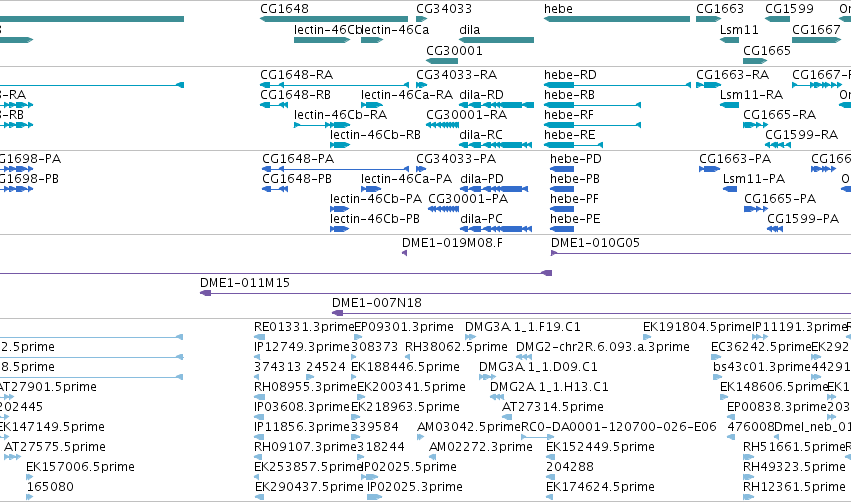This screenshot has height=502, width=851.
Task: Click the dila gene feature bar
Action: (x=497, y=40)
